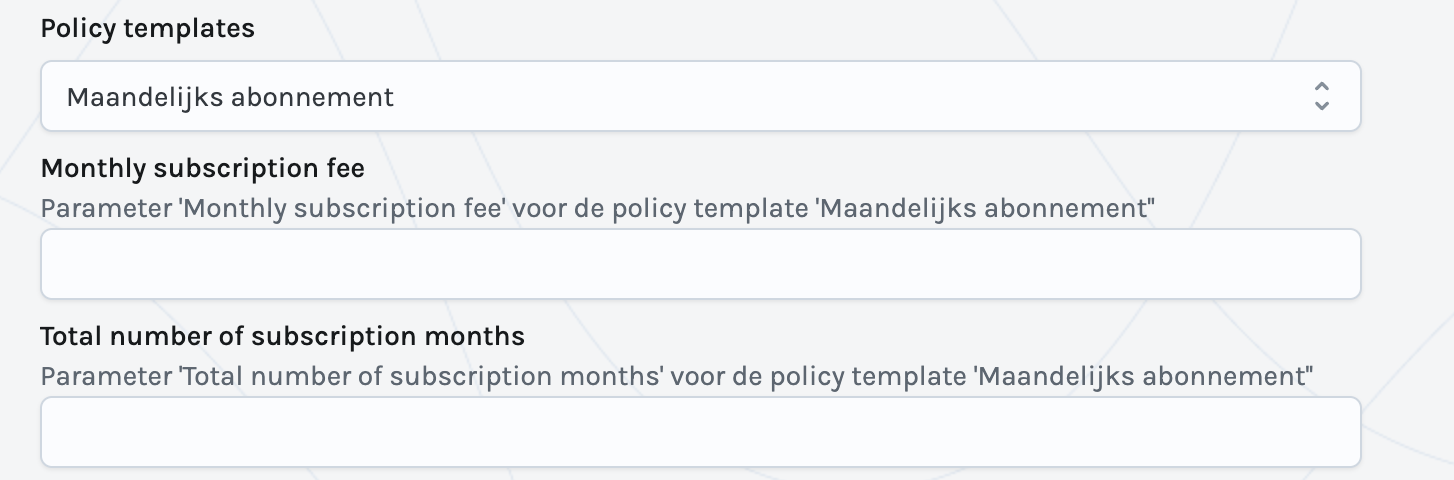
Task: Click the right end of the monthly fee textbox
Action: pyautogui.click(x=1340, y=264)
